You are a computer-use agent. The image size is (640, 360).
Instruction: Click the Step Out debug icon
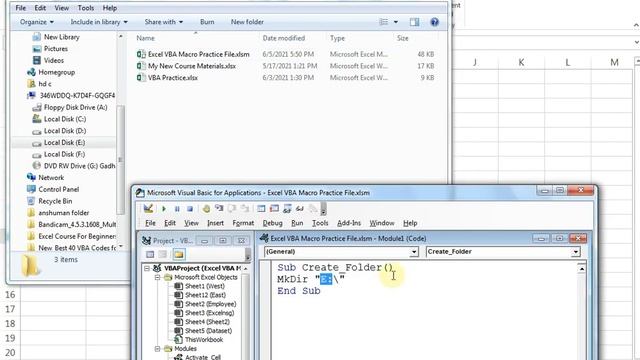coord(244,209)
